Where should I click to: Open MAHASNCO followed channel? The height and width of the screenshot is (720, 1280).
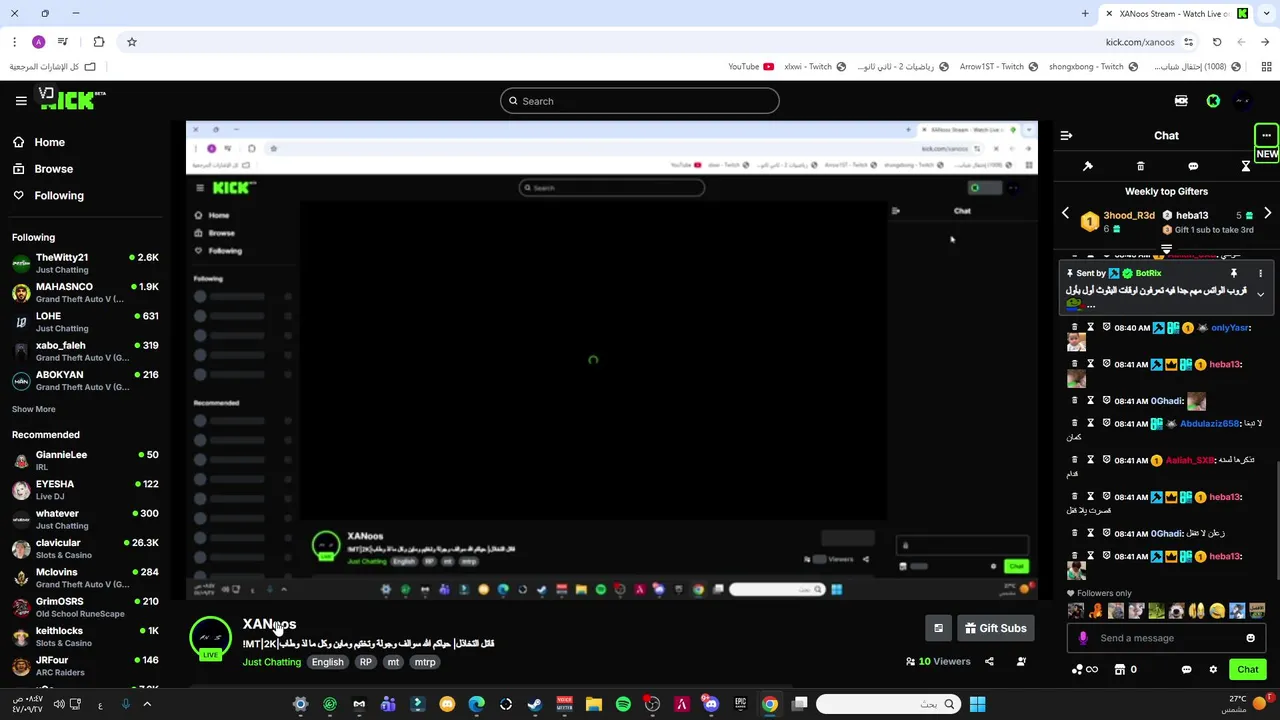tap(85, 292)
